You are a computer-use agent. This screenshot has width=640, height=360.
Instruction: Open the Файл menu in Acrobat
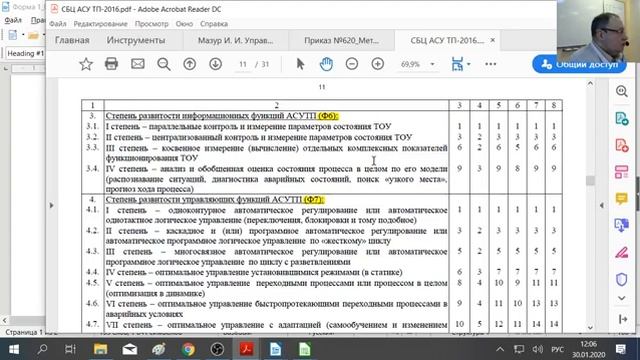(58, 24)
